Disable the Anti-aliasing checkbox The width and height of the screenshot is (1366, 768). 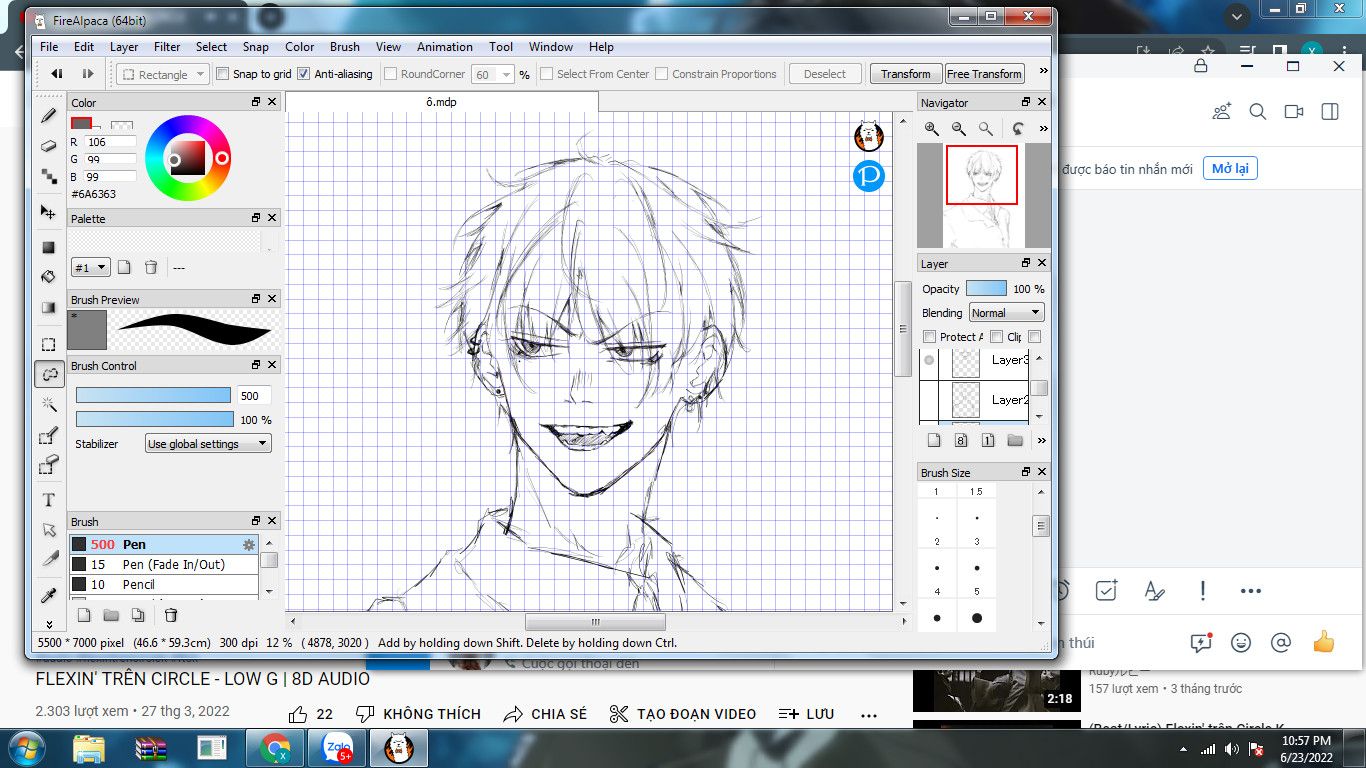tap(304, 74)
